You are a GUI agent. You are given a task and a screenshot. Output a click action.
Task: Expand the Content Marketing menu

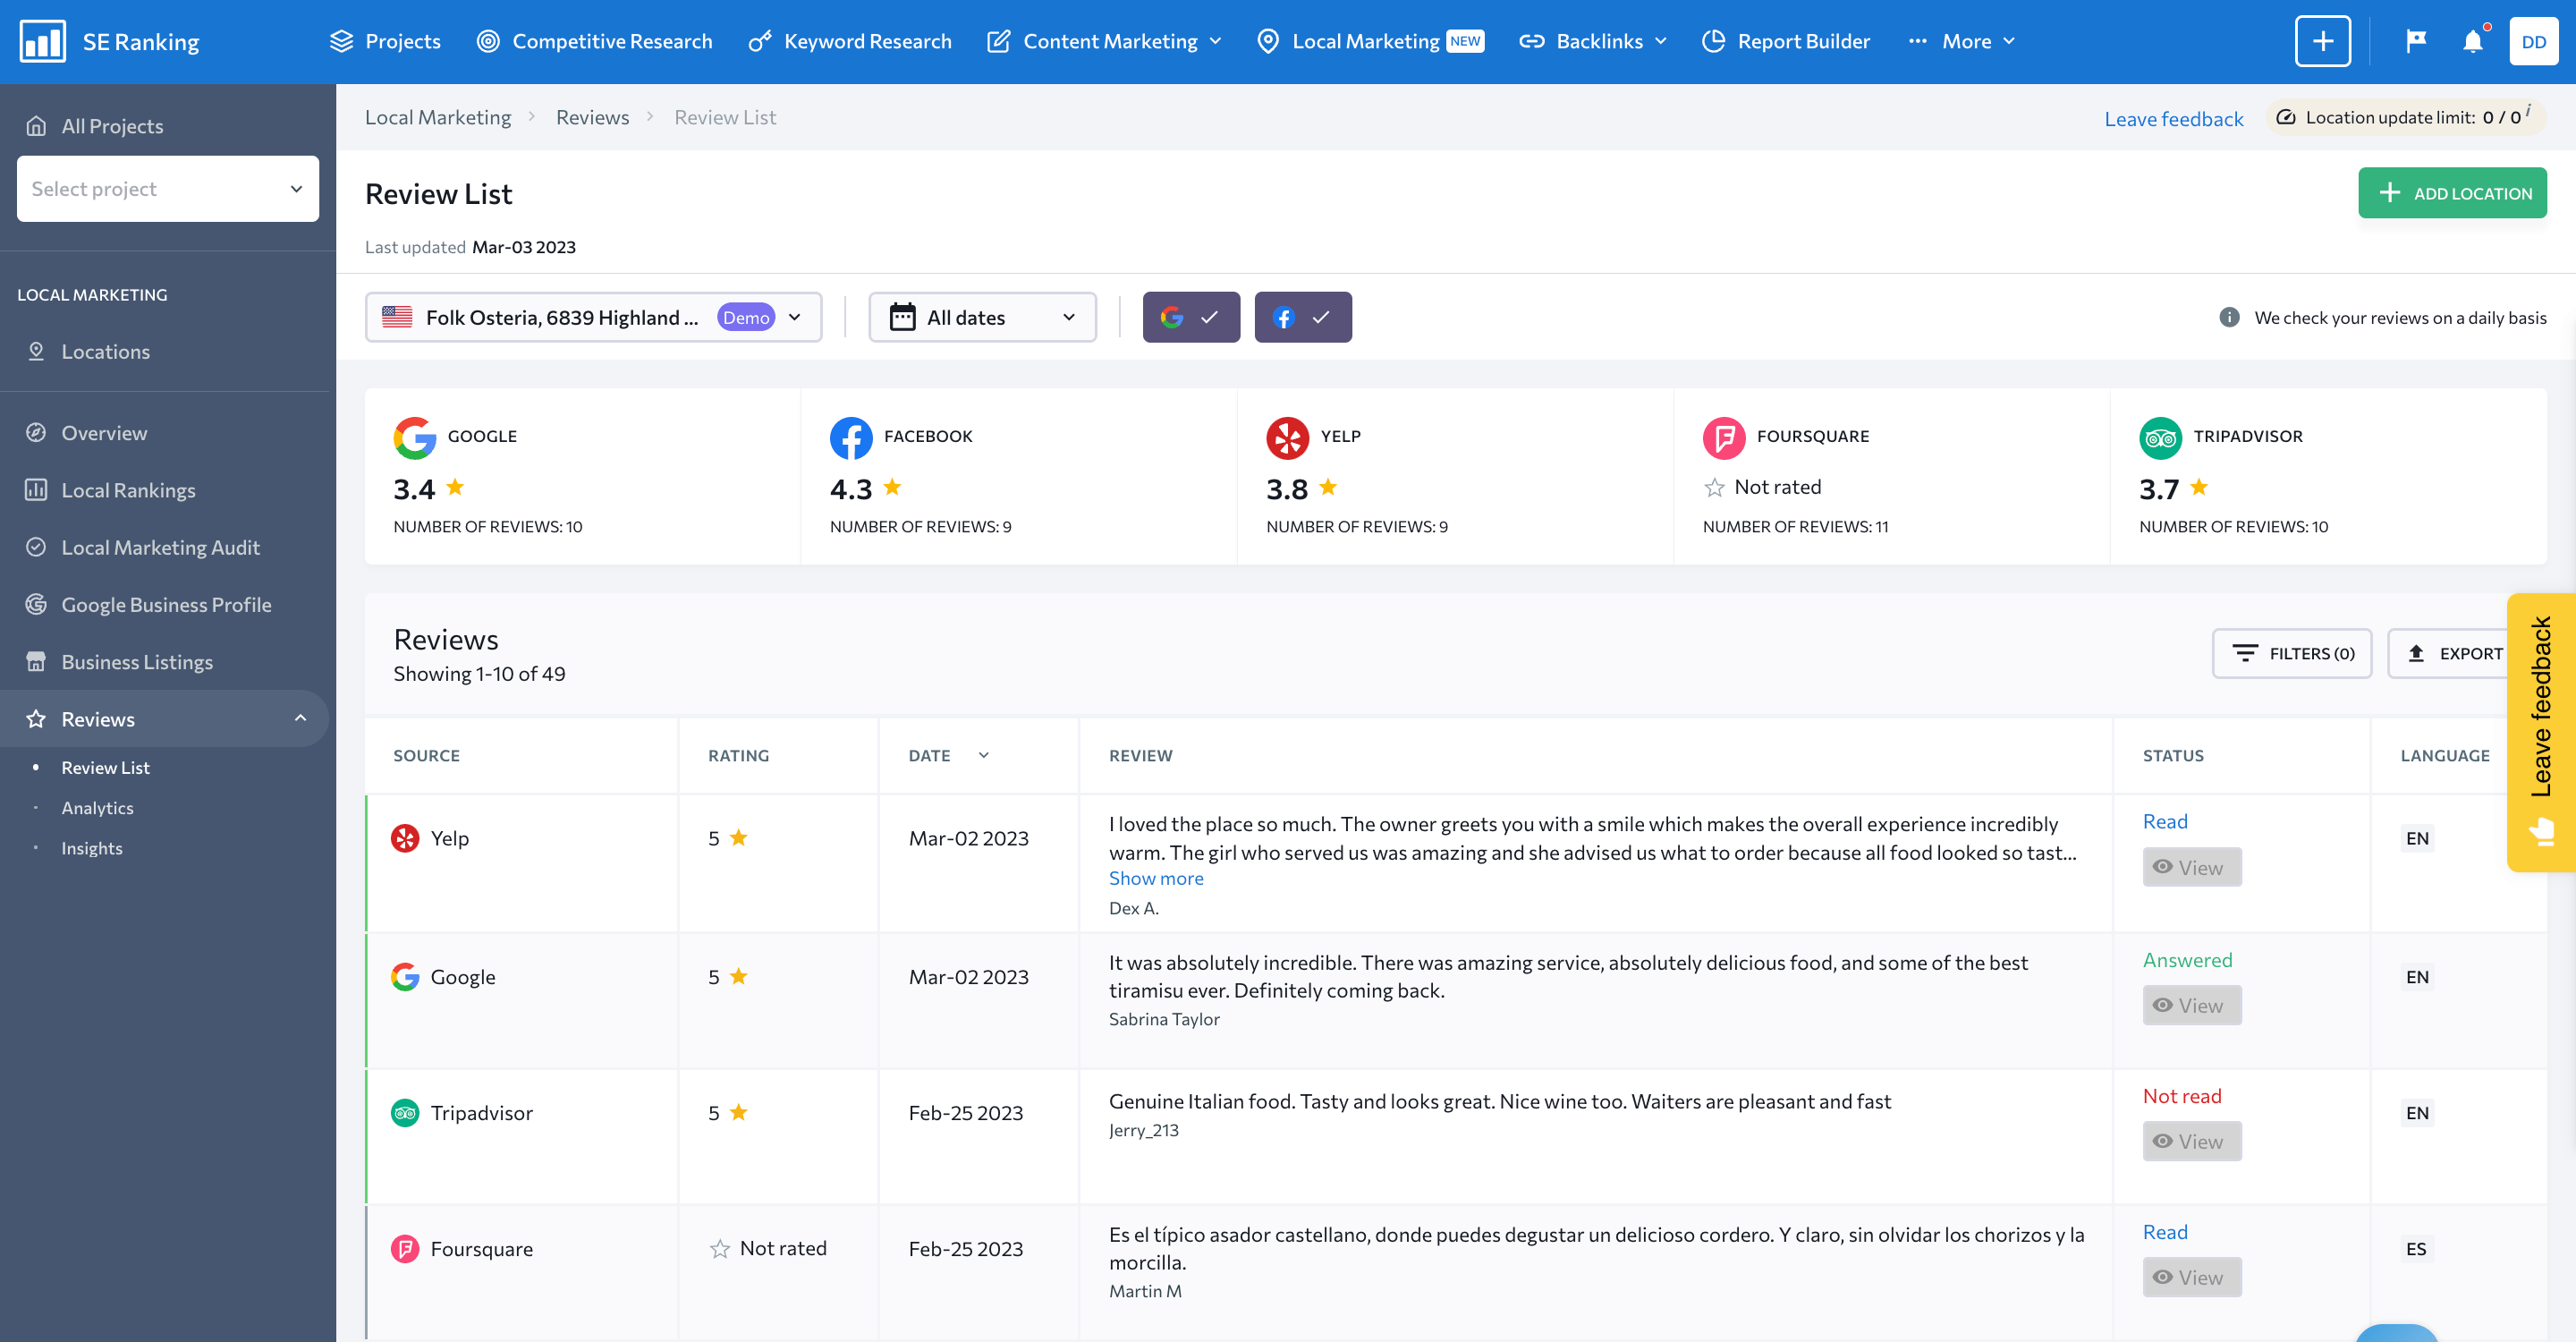pyautogui.click(x=1105, y=41)
